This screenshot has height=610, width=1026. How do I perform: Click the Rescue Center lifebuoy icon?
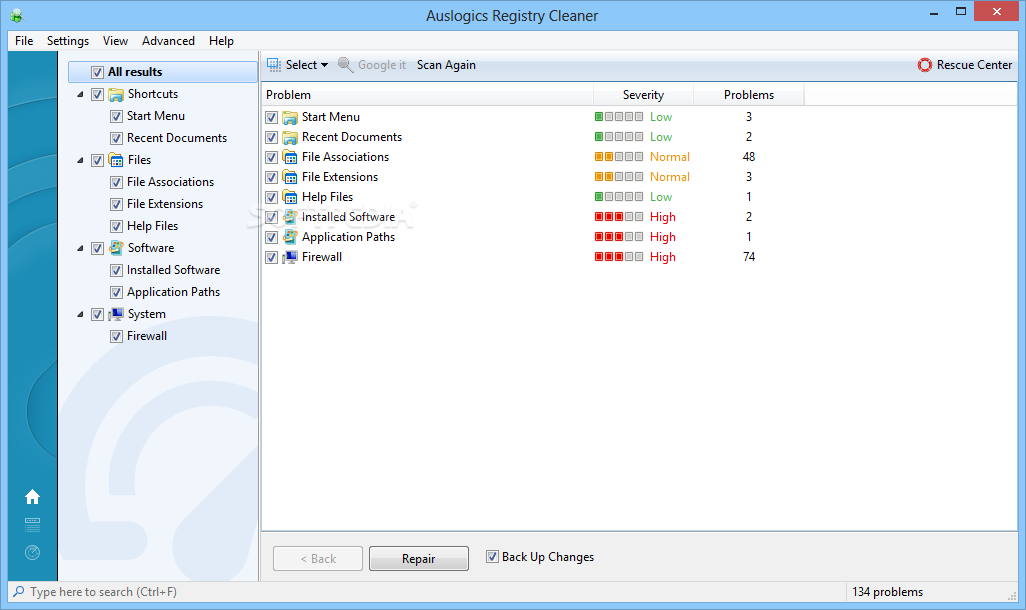pos(925,65)
